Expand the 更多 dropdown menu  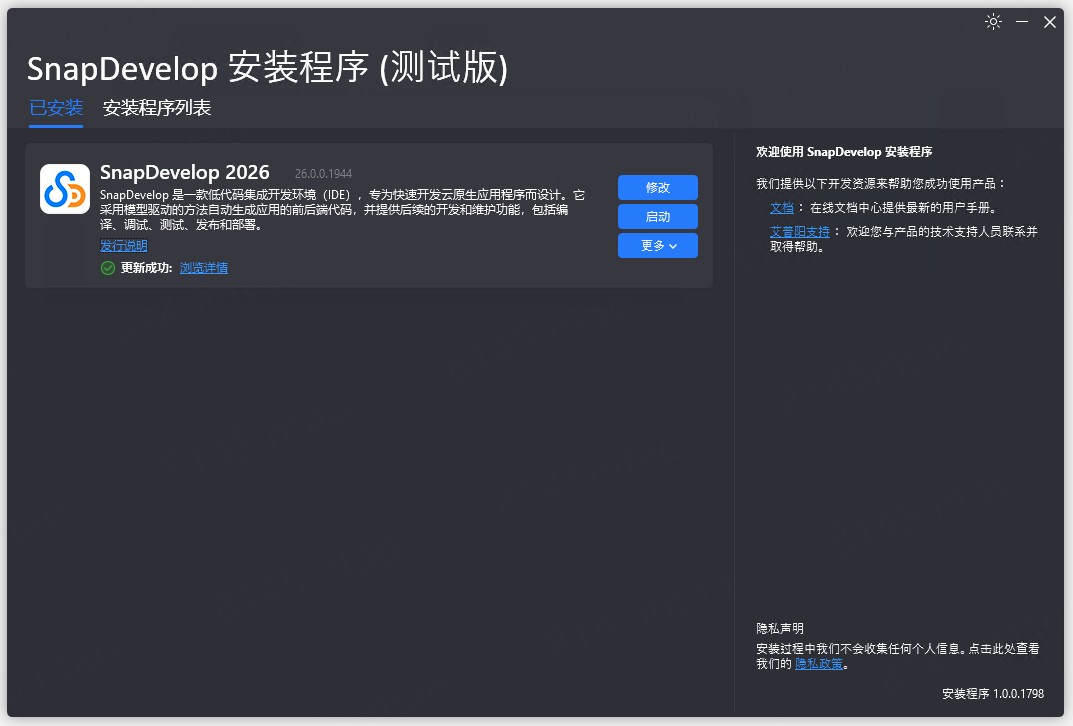pos(658,246)
